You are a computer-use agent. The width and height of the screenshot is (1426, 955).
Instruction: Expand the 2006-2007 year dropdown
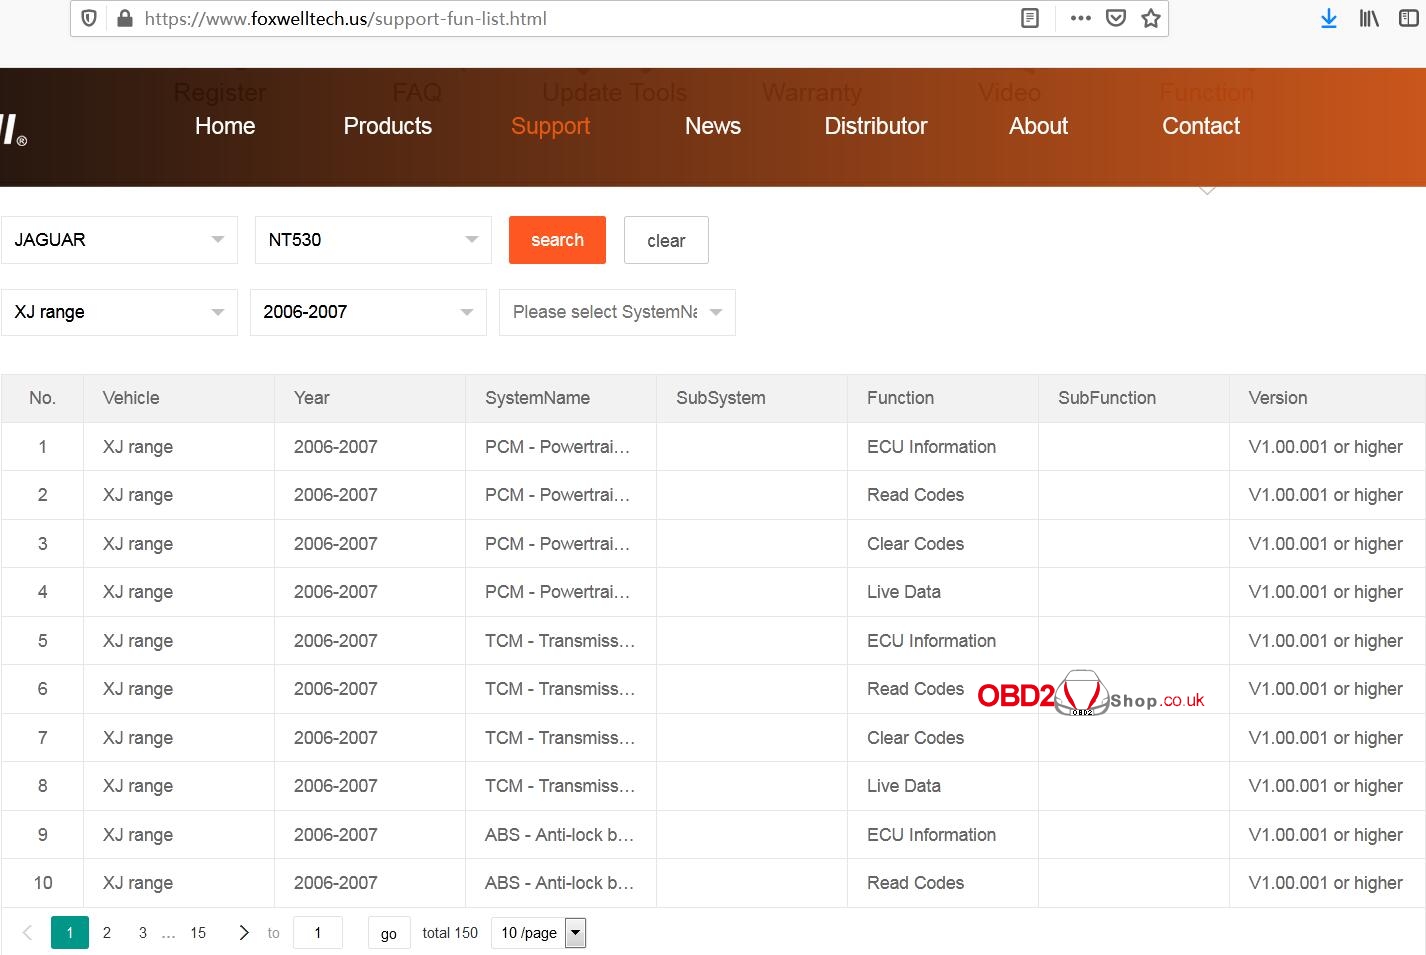coord(367,312)
